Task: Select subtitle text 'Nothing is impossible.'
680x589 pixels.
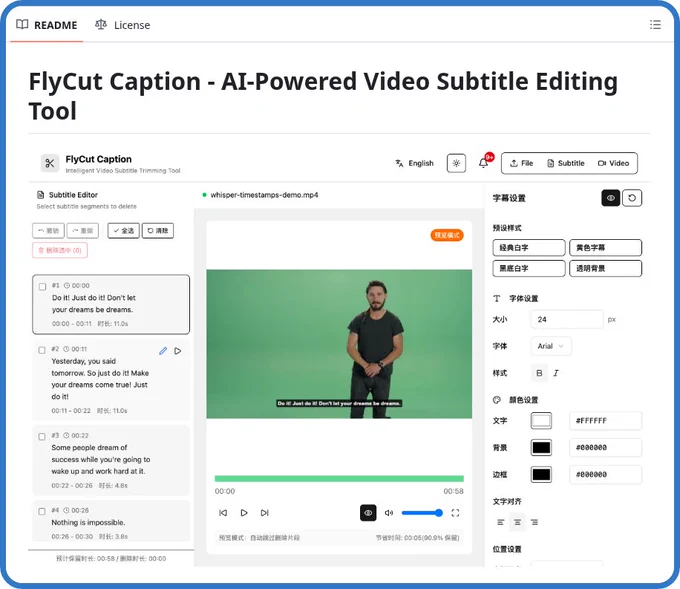Action: click(x=88, y=523)
